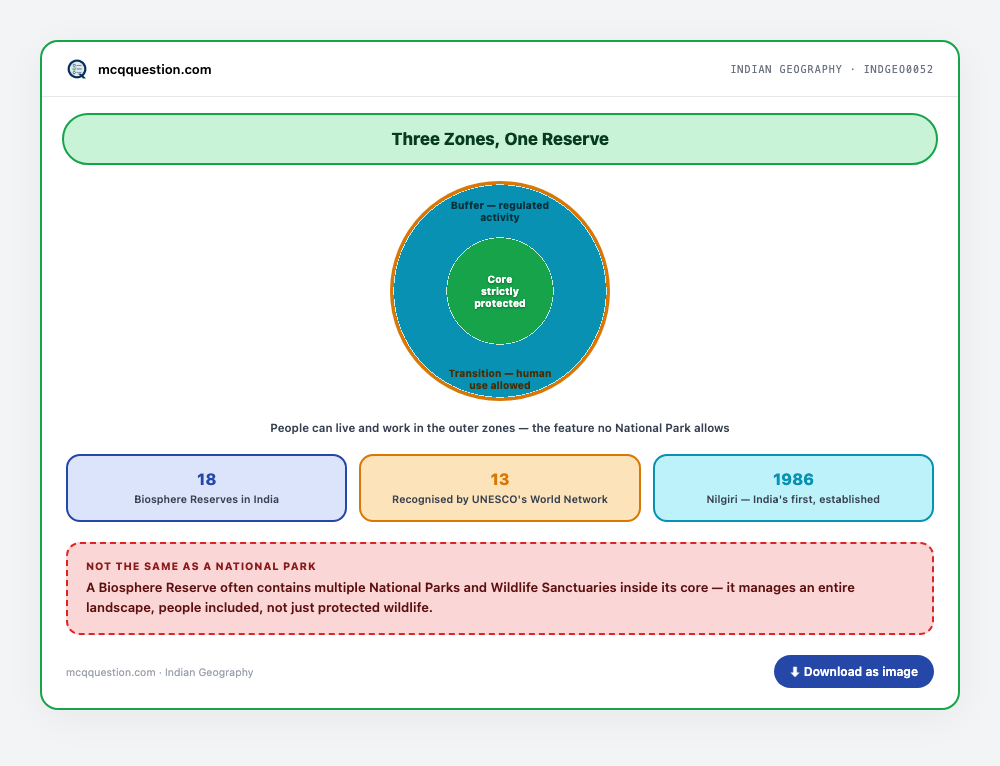The width and height of the screenshot is (1000, 766).
Task: Select the INDIAN GEOGRAPHY category label
Action: tap(786, 69)
